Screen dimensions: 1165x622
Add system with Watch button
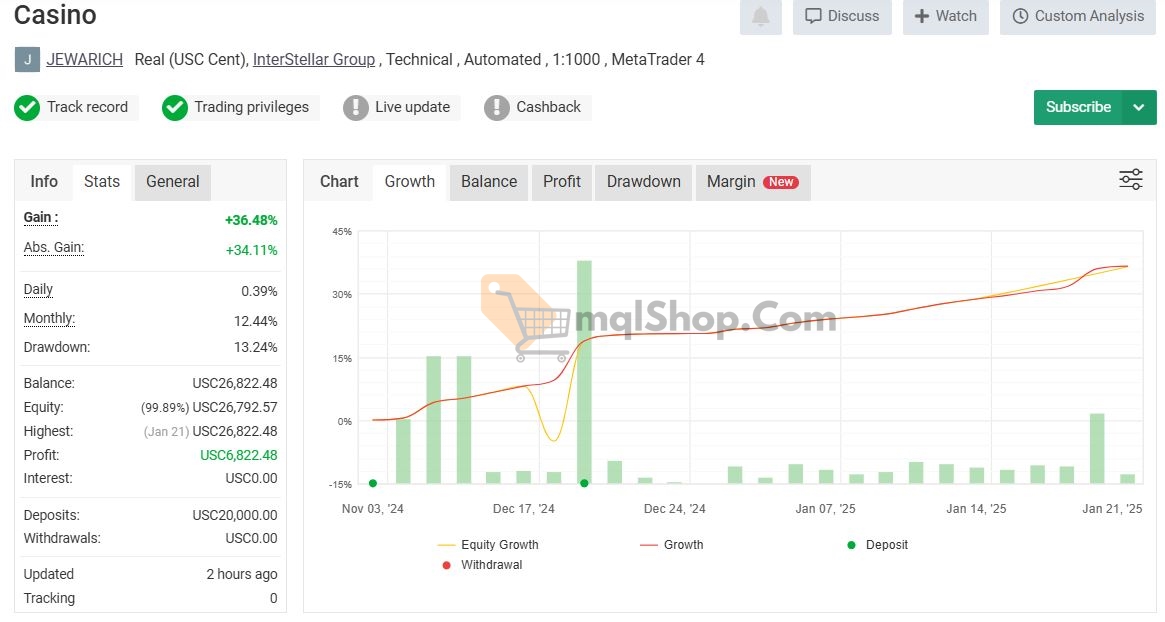point(945,16)
